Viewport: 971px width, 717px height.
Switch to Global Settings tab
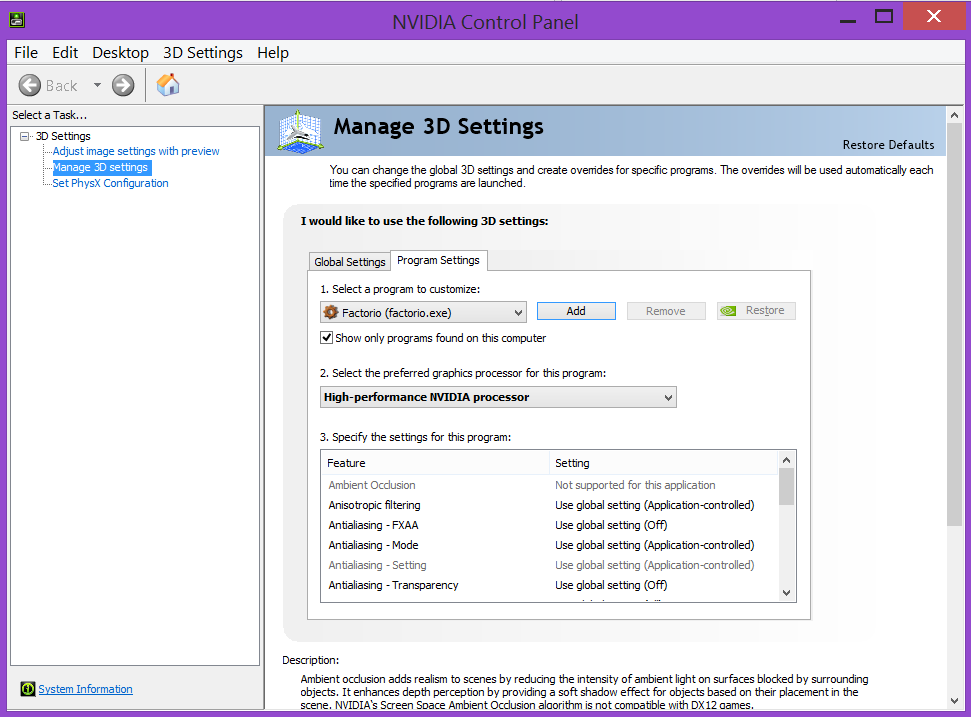click(350, 261)
